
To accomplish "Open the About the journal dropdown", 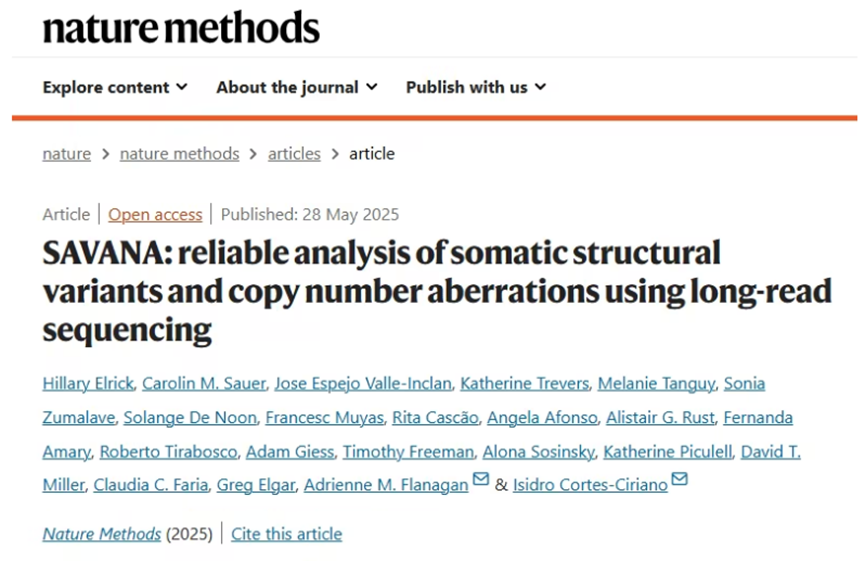I will (297, 87).
